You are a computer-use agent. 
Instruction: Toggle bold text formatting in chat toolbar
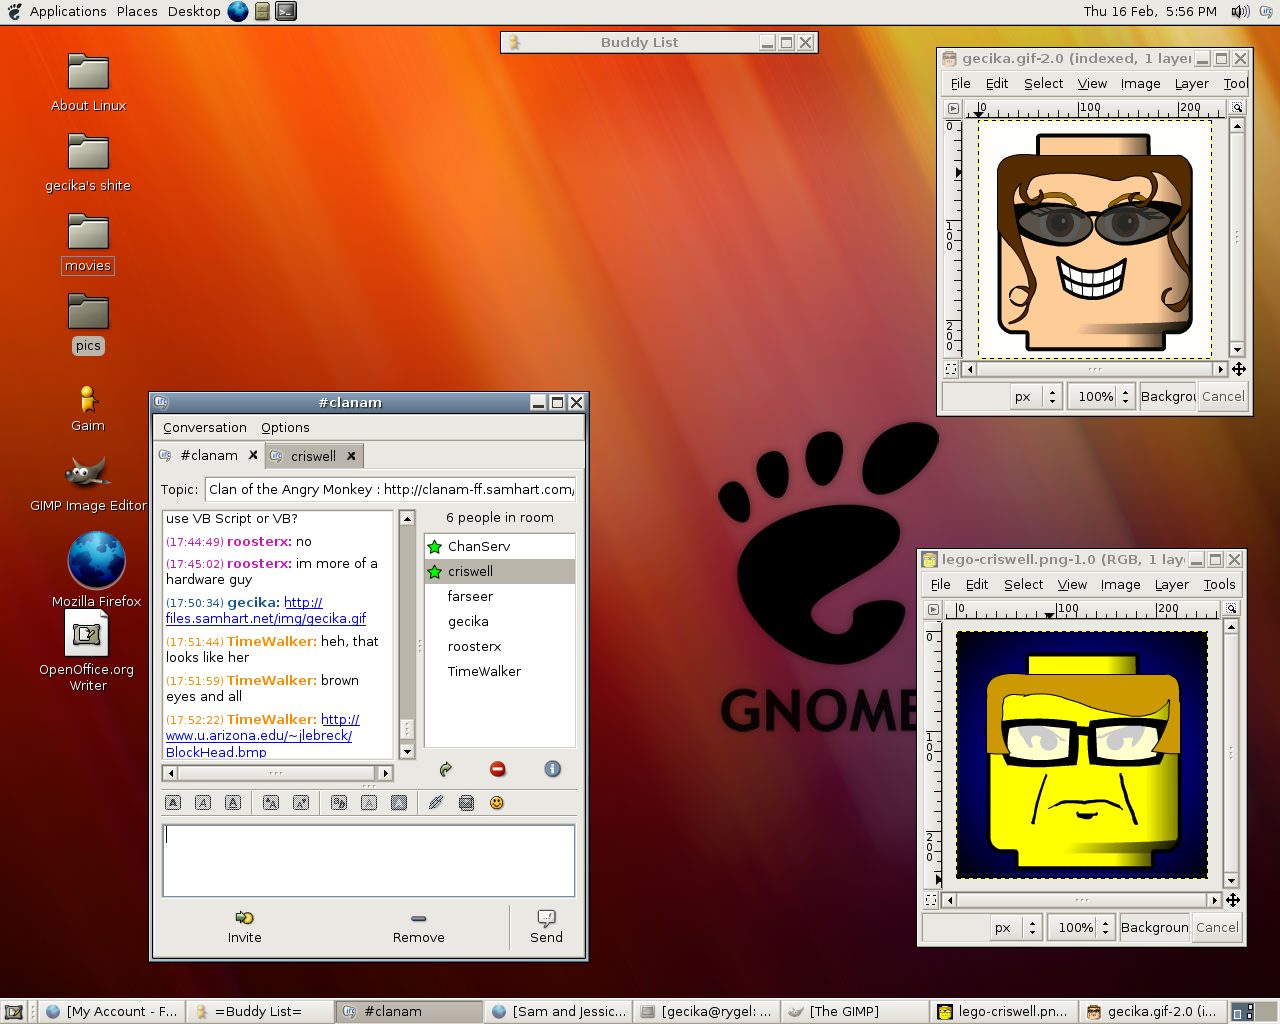[x=173, y=802]
